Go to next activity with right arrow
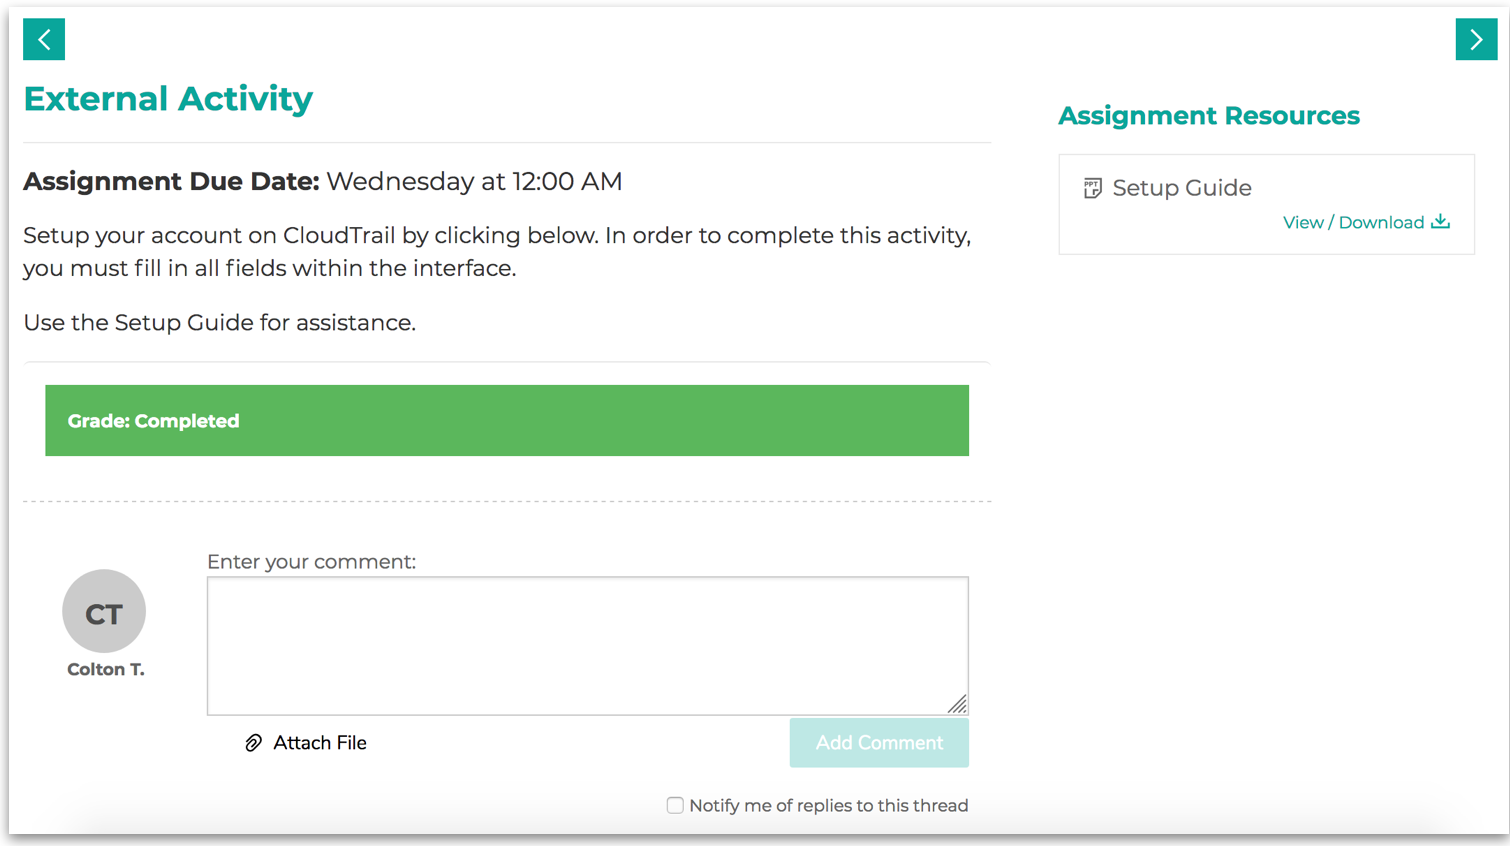 (1476, 39)
